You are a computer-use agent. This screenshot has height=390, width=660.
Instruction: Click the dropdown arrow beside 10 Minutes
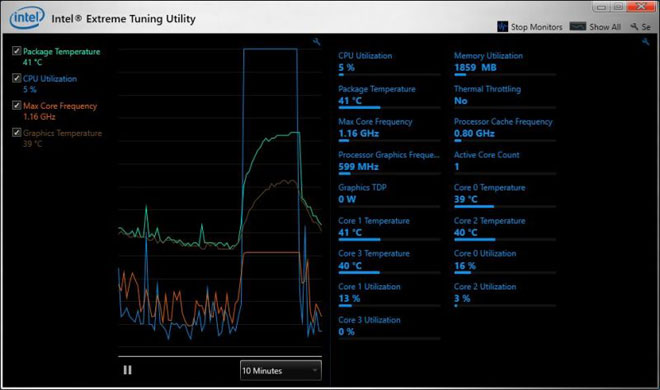(314, 370)
